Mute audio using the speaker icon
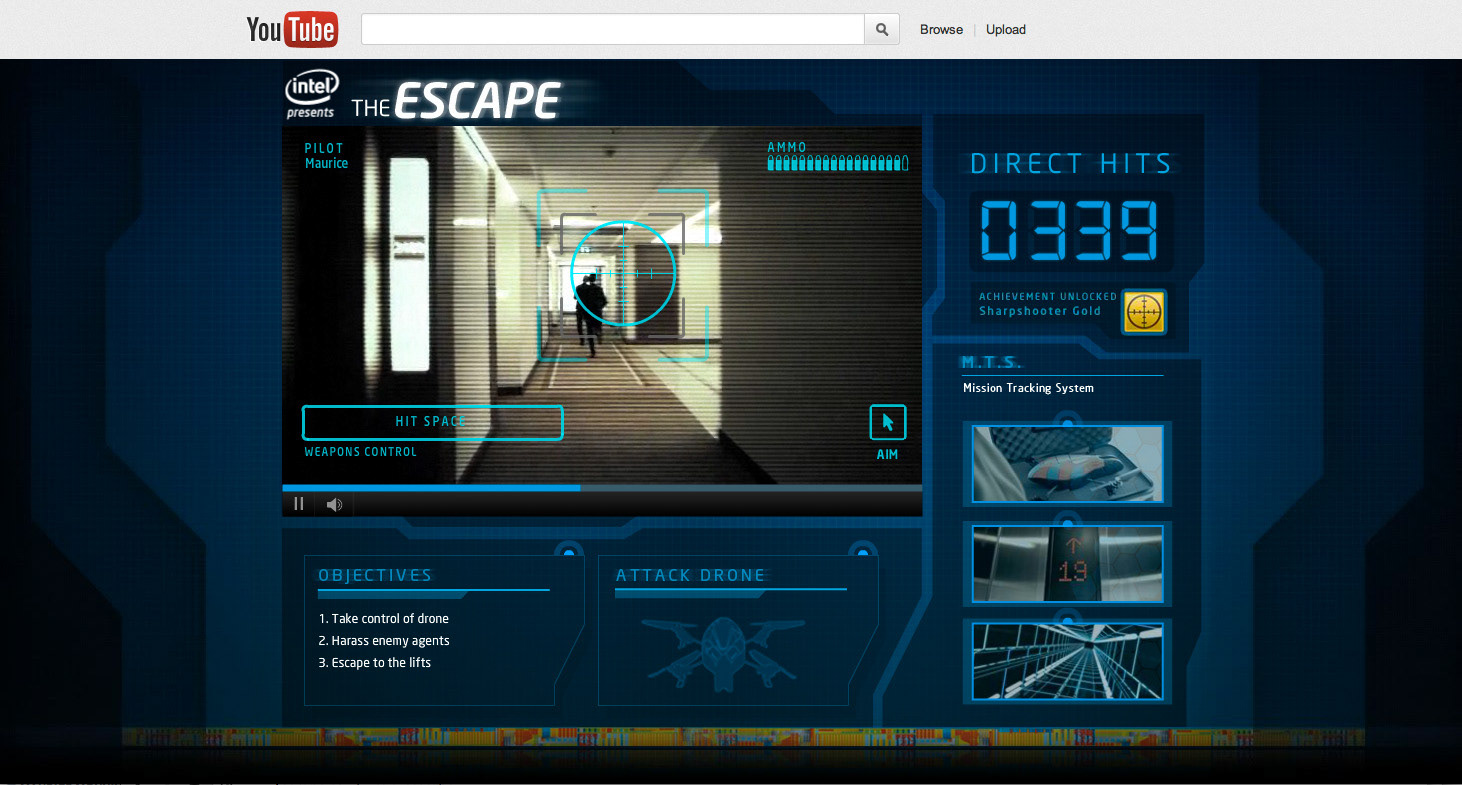Viewport: 1462px width, 785px height. pyautogui.click(x=334, y=504)
